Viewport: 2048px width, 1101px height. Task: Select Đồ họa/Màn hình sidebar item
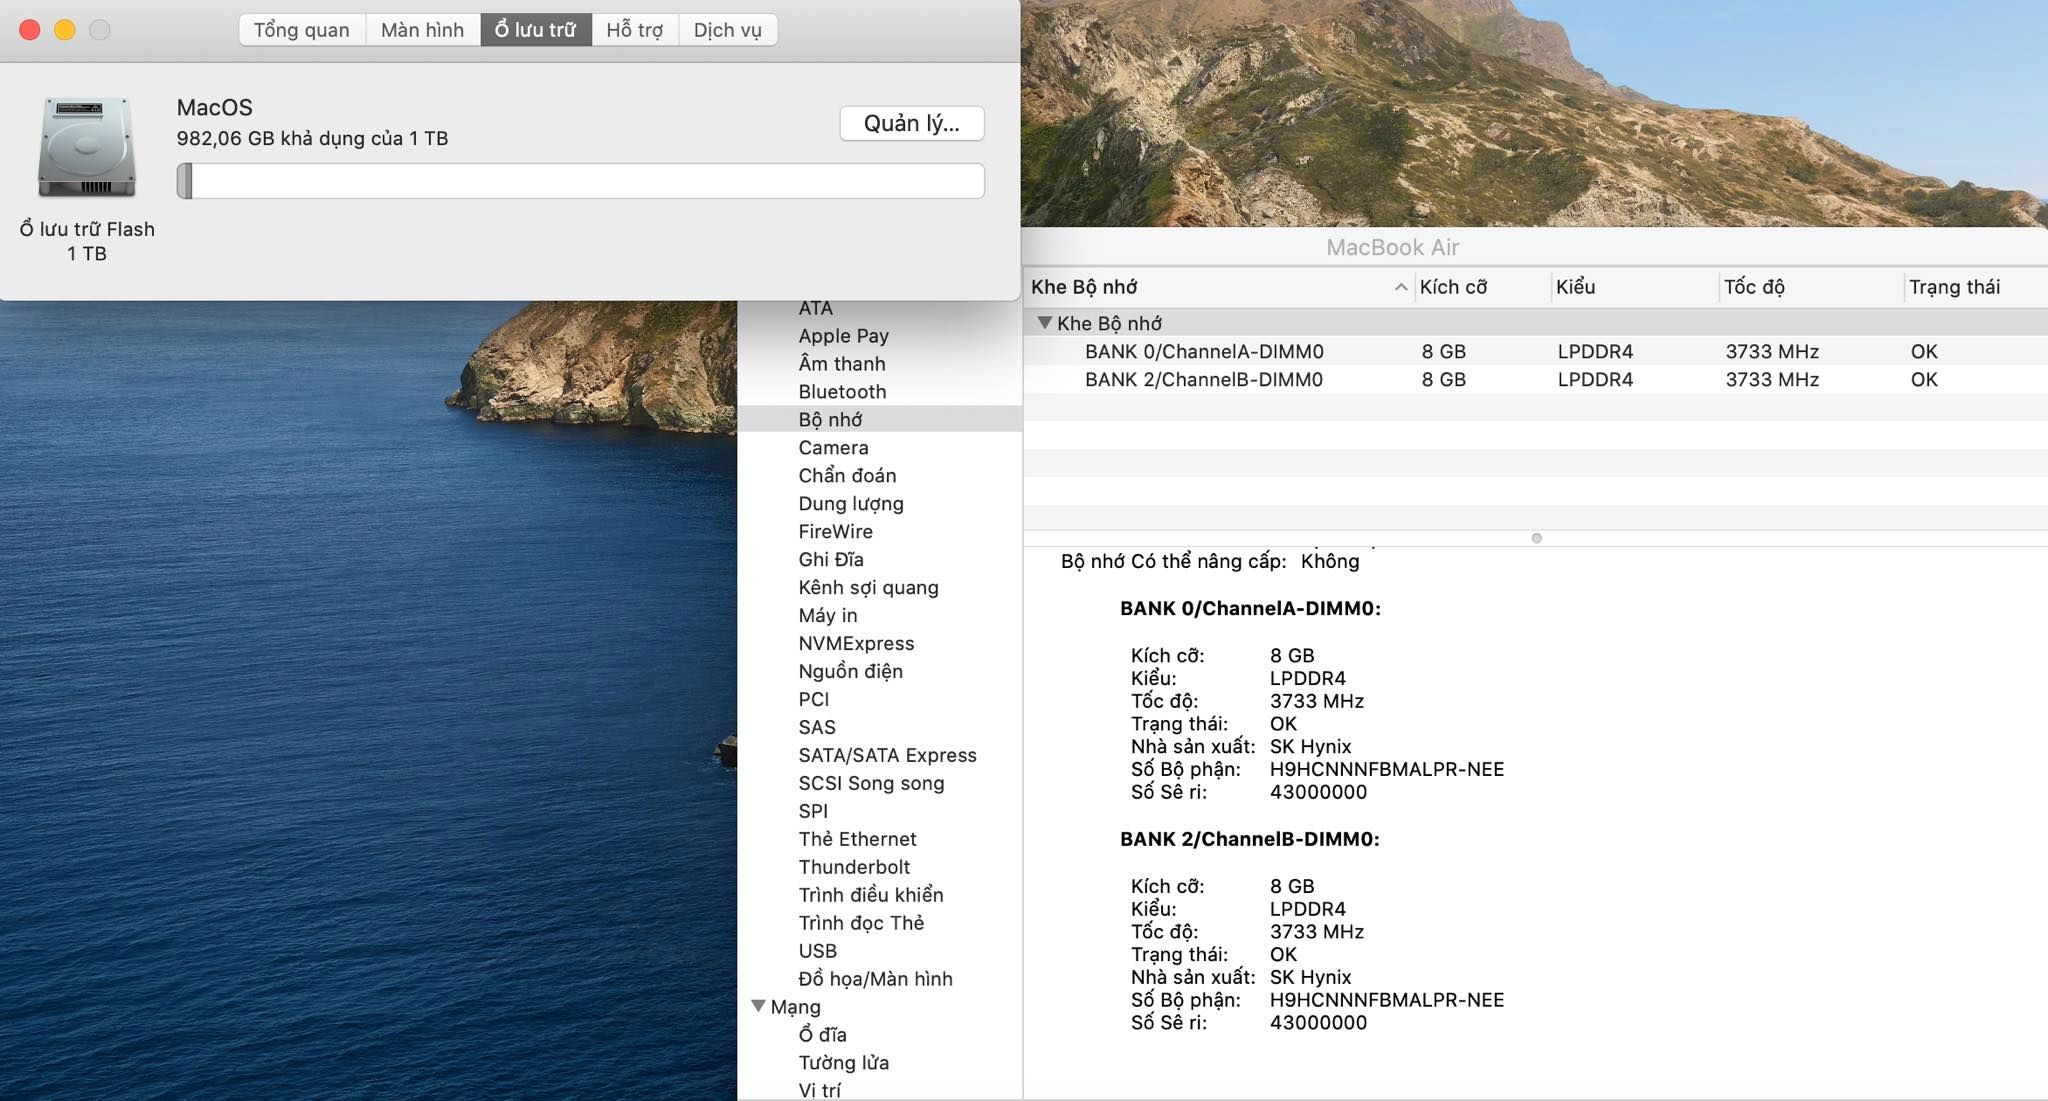click(x=875, y=979)
